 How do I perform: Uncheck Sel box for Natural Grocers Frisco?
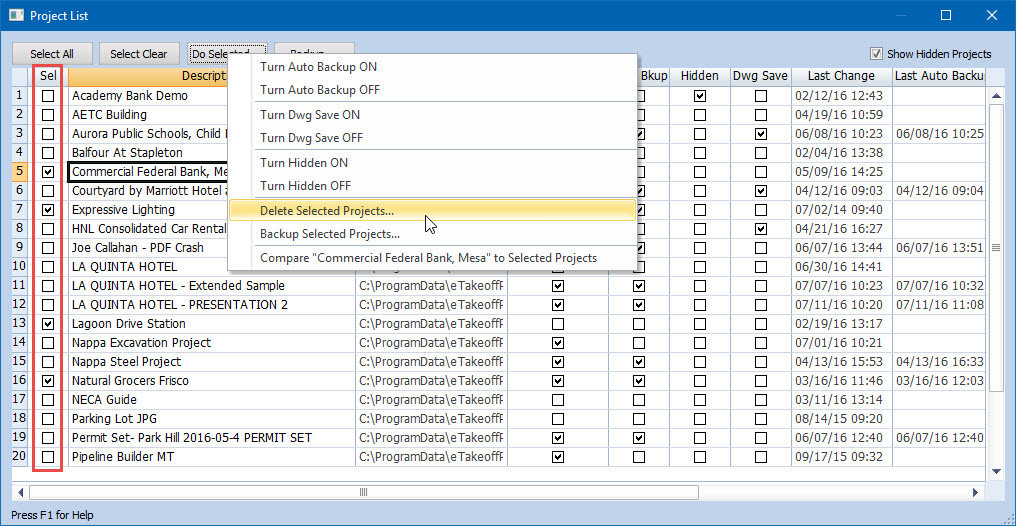[48, 381]
